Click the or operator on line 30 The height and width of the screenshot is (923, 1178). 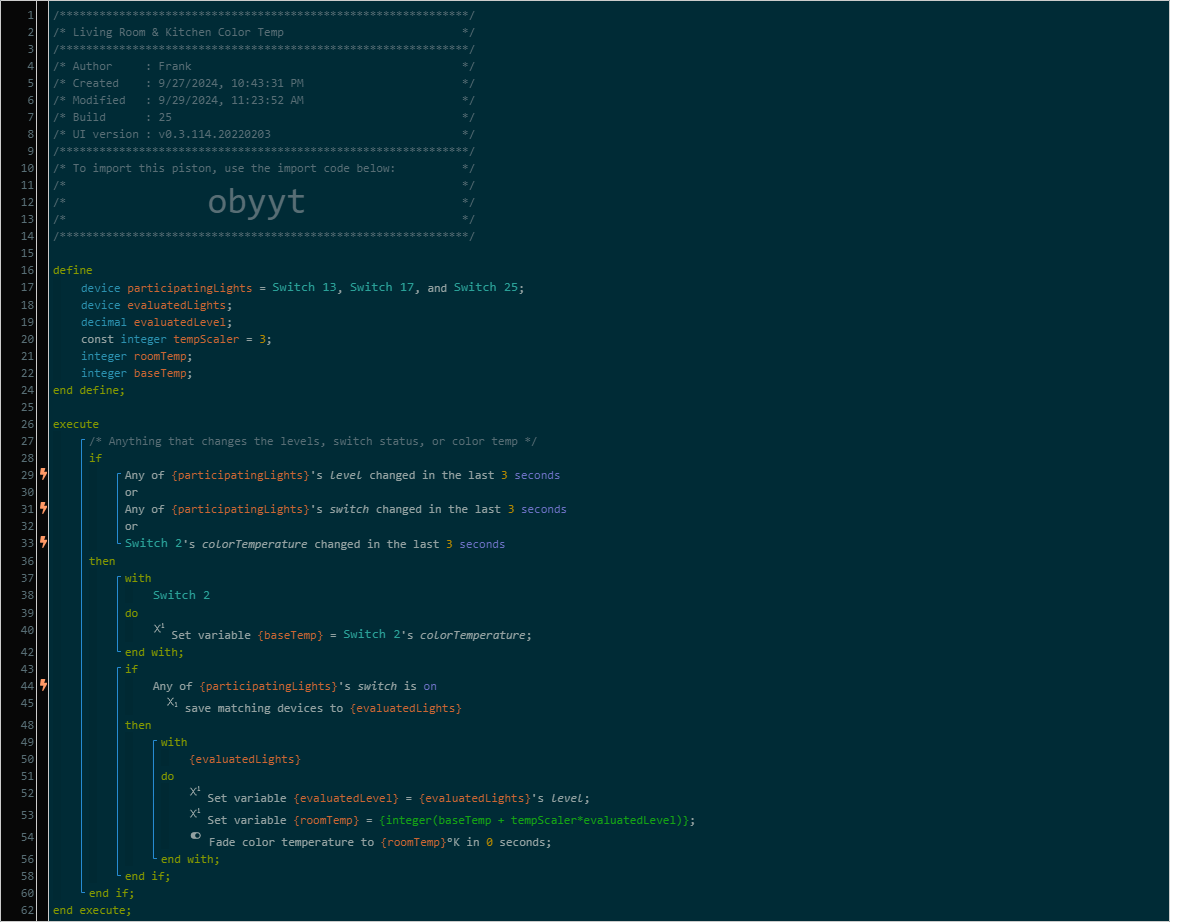tap(131, 493)
